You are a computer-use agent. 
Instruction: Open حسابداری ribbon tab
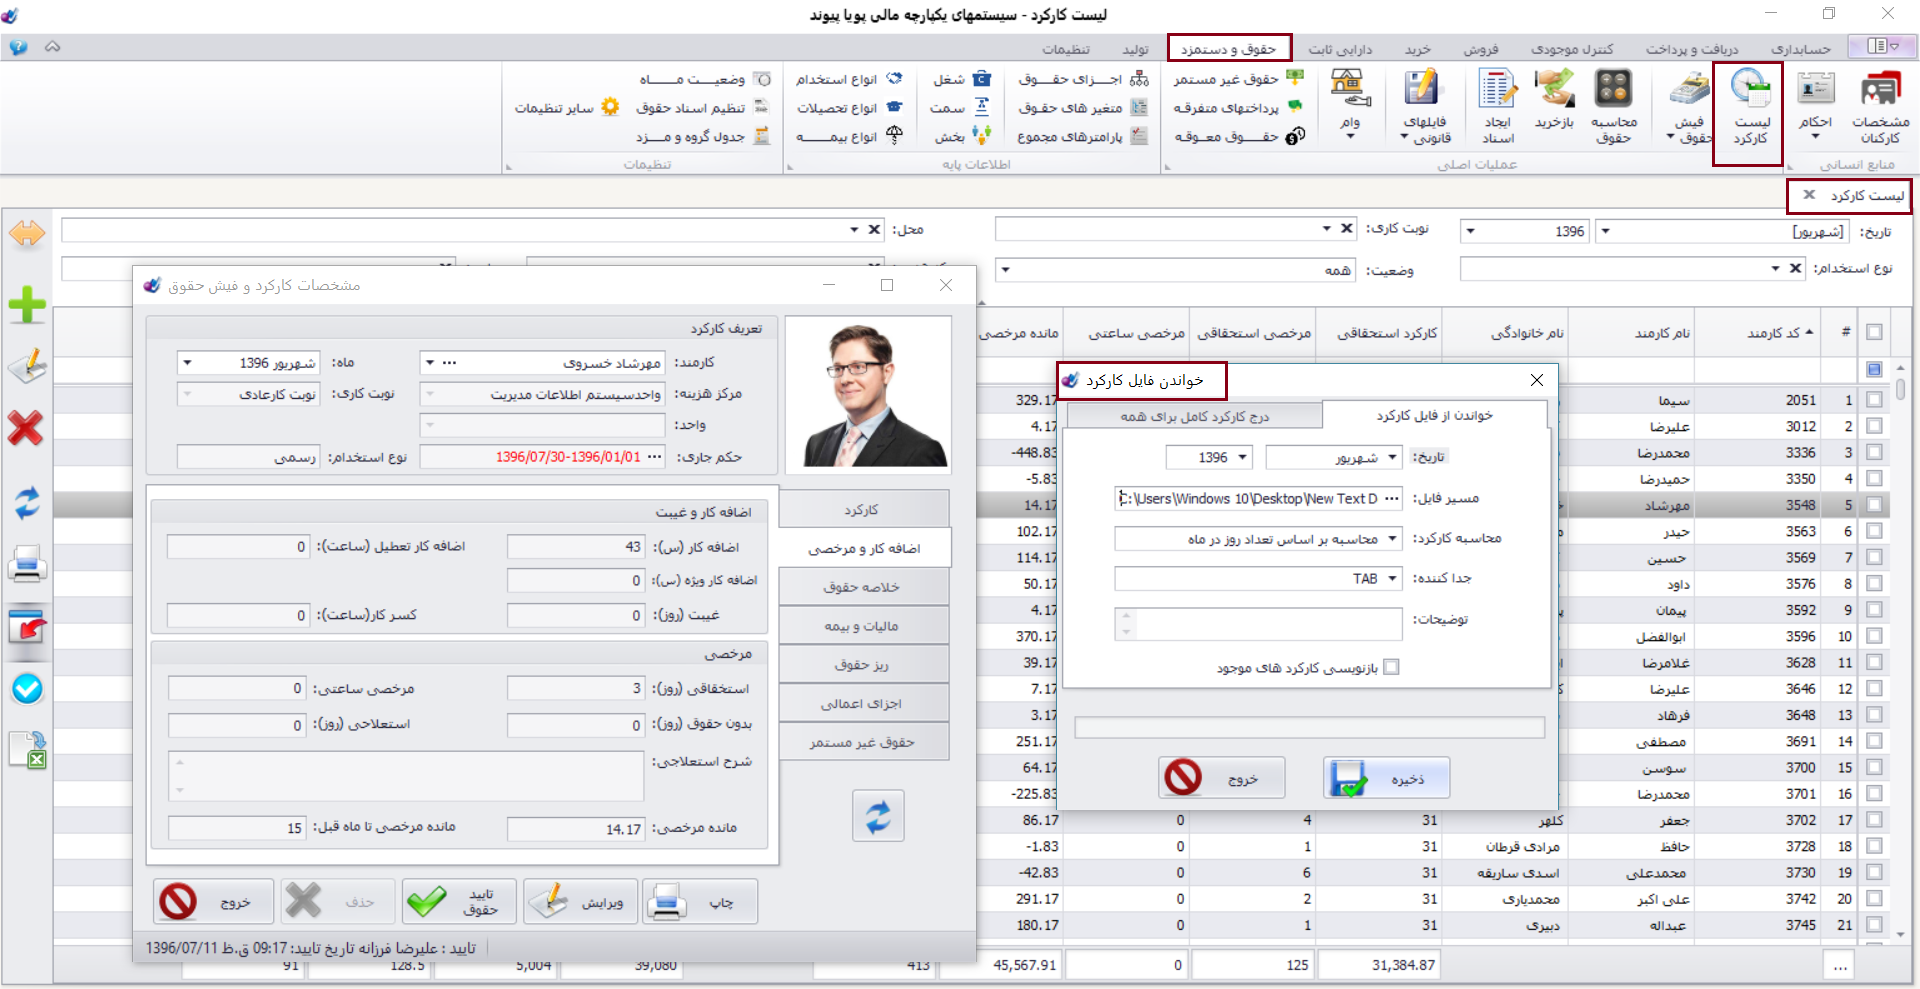tap(1801, 49)
